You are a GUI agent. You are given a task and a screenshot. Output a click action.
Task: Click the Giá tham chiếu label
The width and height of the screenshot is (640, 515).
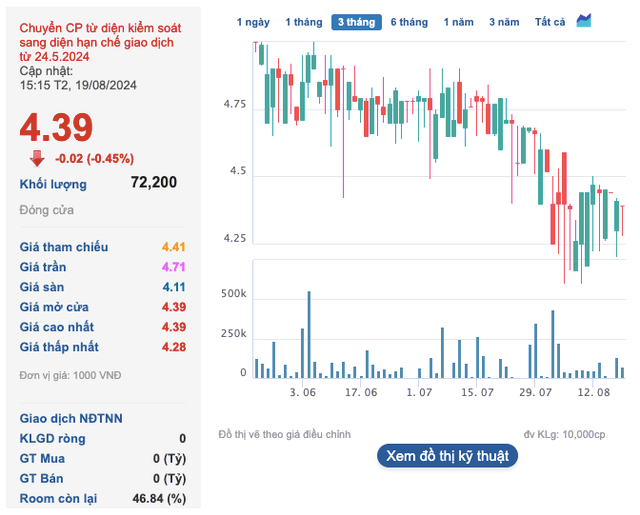64,247
